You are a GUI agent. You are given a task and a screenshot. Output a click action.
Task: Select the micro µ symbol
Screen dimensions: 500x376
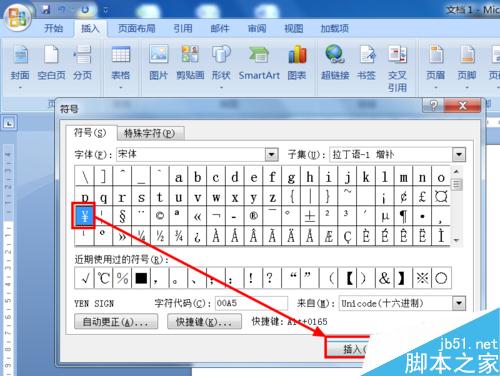(385, 216)
